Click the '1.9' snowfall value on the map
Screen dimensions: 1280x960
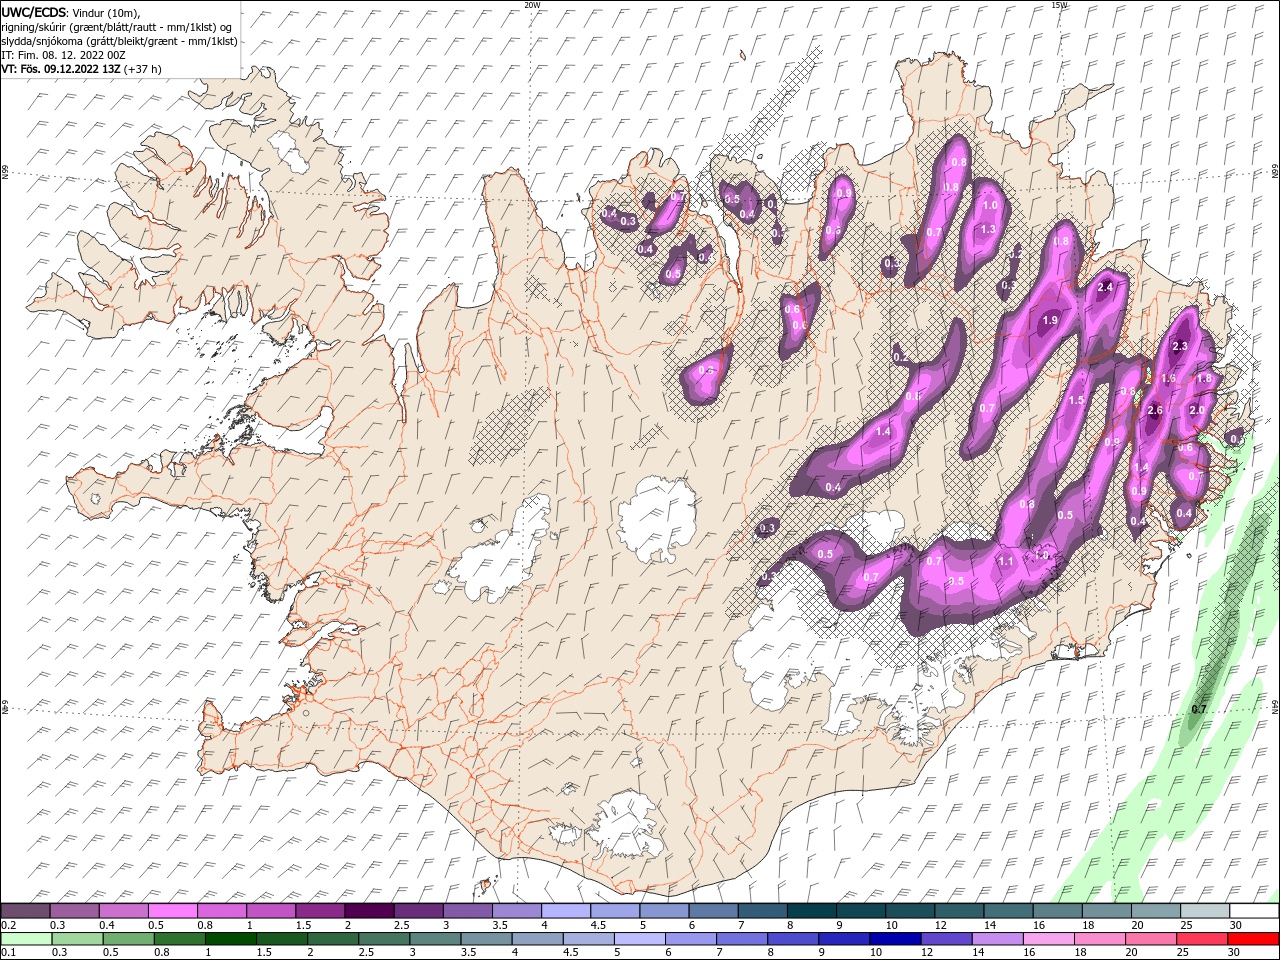point(1050,321)
